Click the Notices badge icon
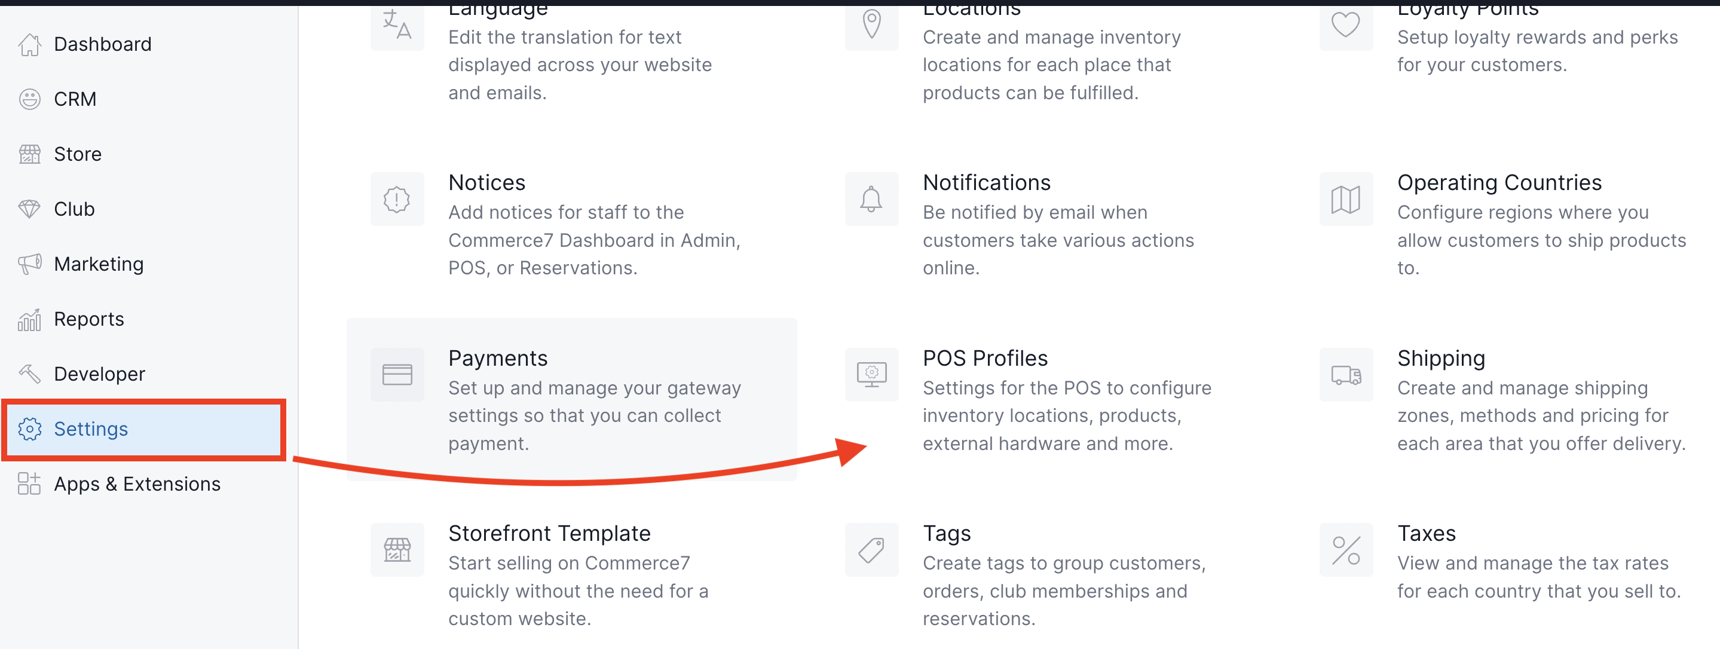The height and width of the screenshot is (649, 1720). pos(397,199)
